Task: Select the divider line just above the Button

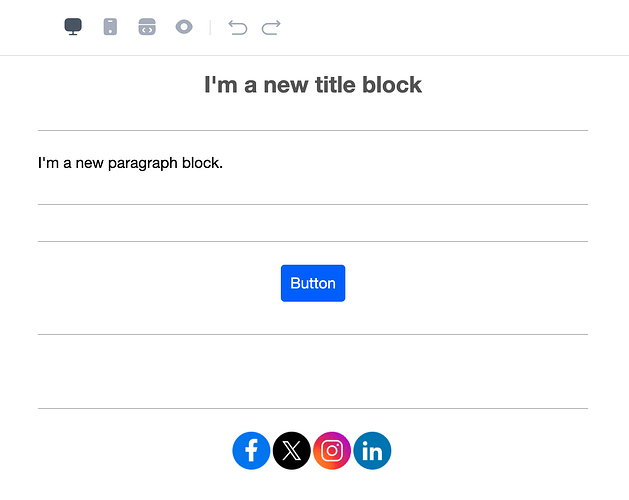Action: pyautogui.click(x=313, y=242)
